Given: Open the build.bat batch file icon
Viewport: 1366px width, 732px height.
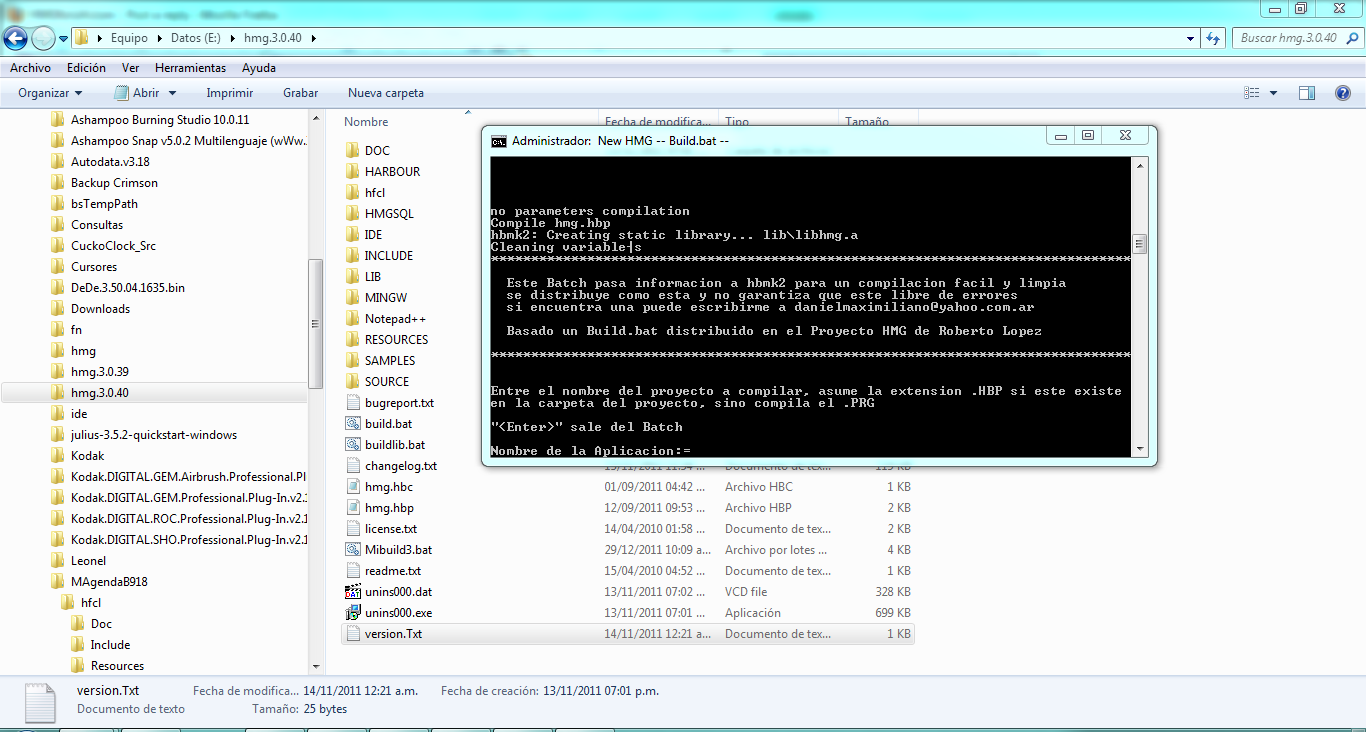Looking at the screenshot, I should tap(352, 424).
